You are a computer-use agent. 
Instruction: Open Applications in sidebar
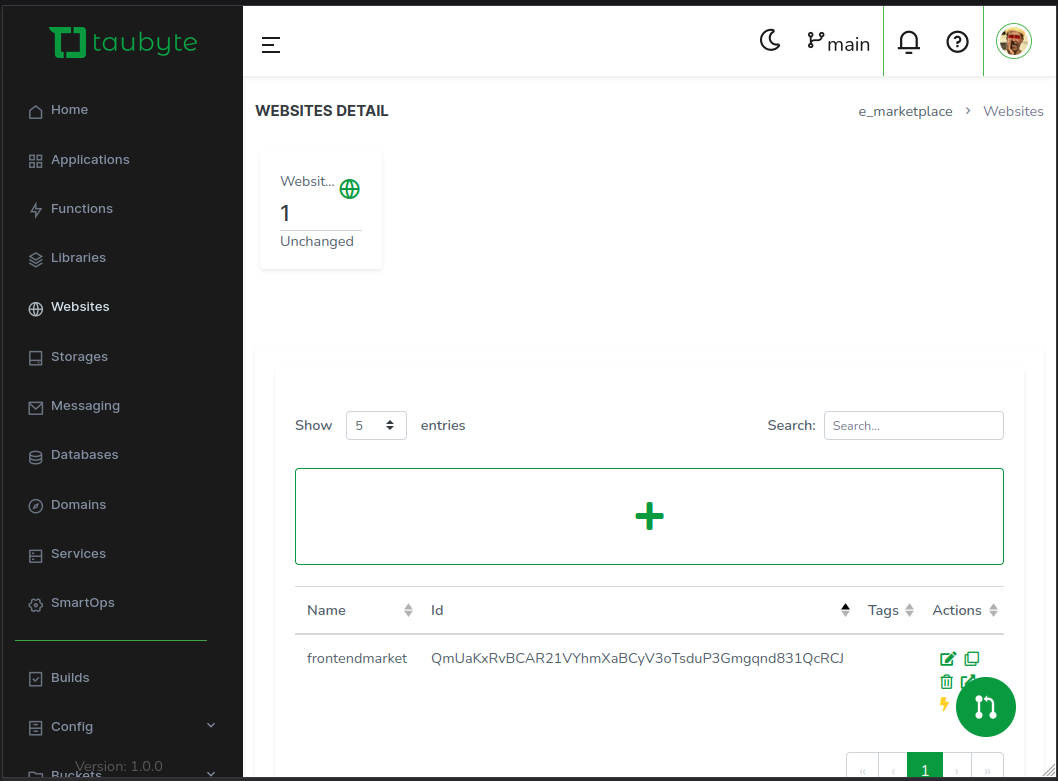click(90, 160)
